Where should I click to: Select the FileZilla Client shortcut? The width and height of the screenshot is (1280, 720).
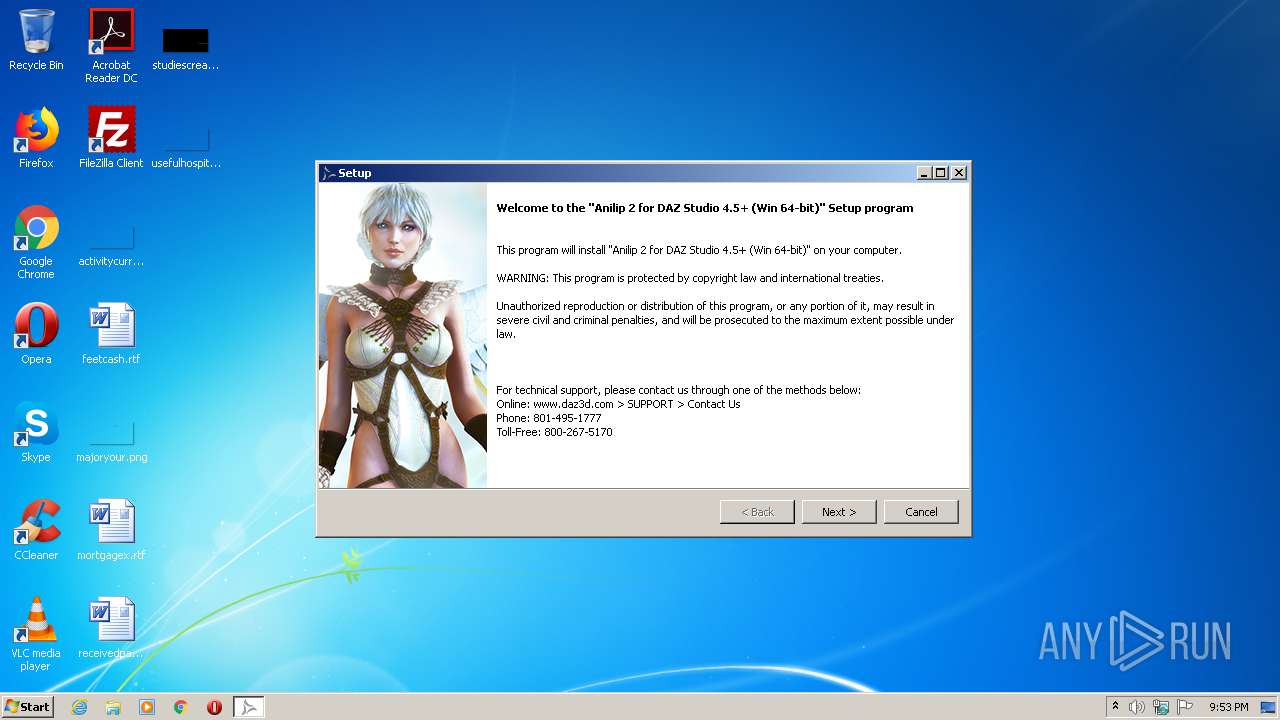pyautogui.click(x=111, y=138)
